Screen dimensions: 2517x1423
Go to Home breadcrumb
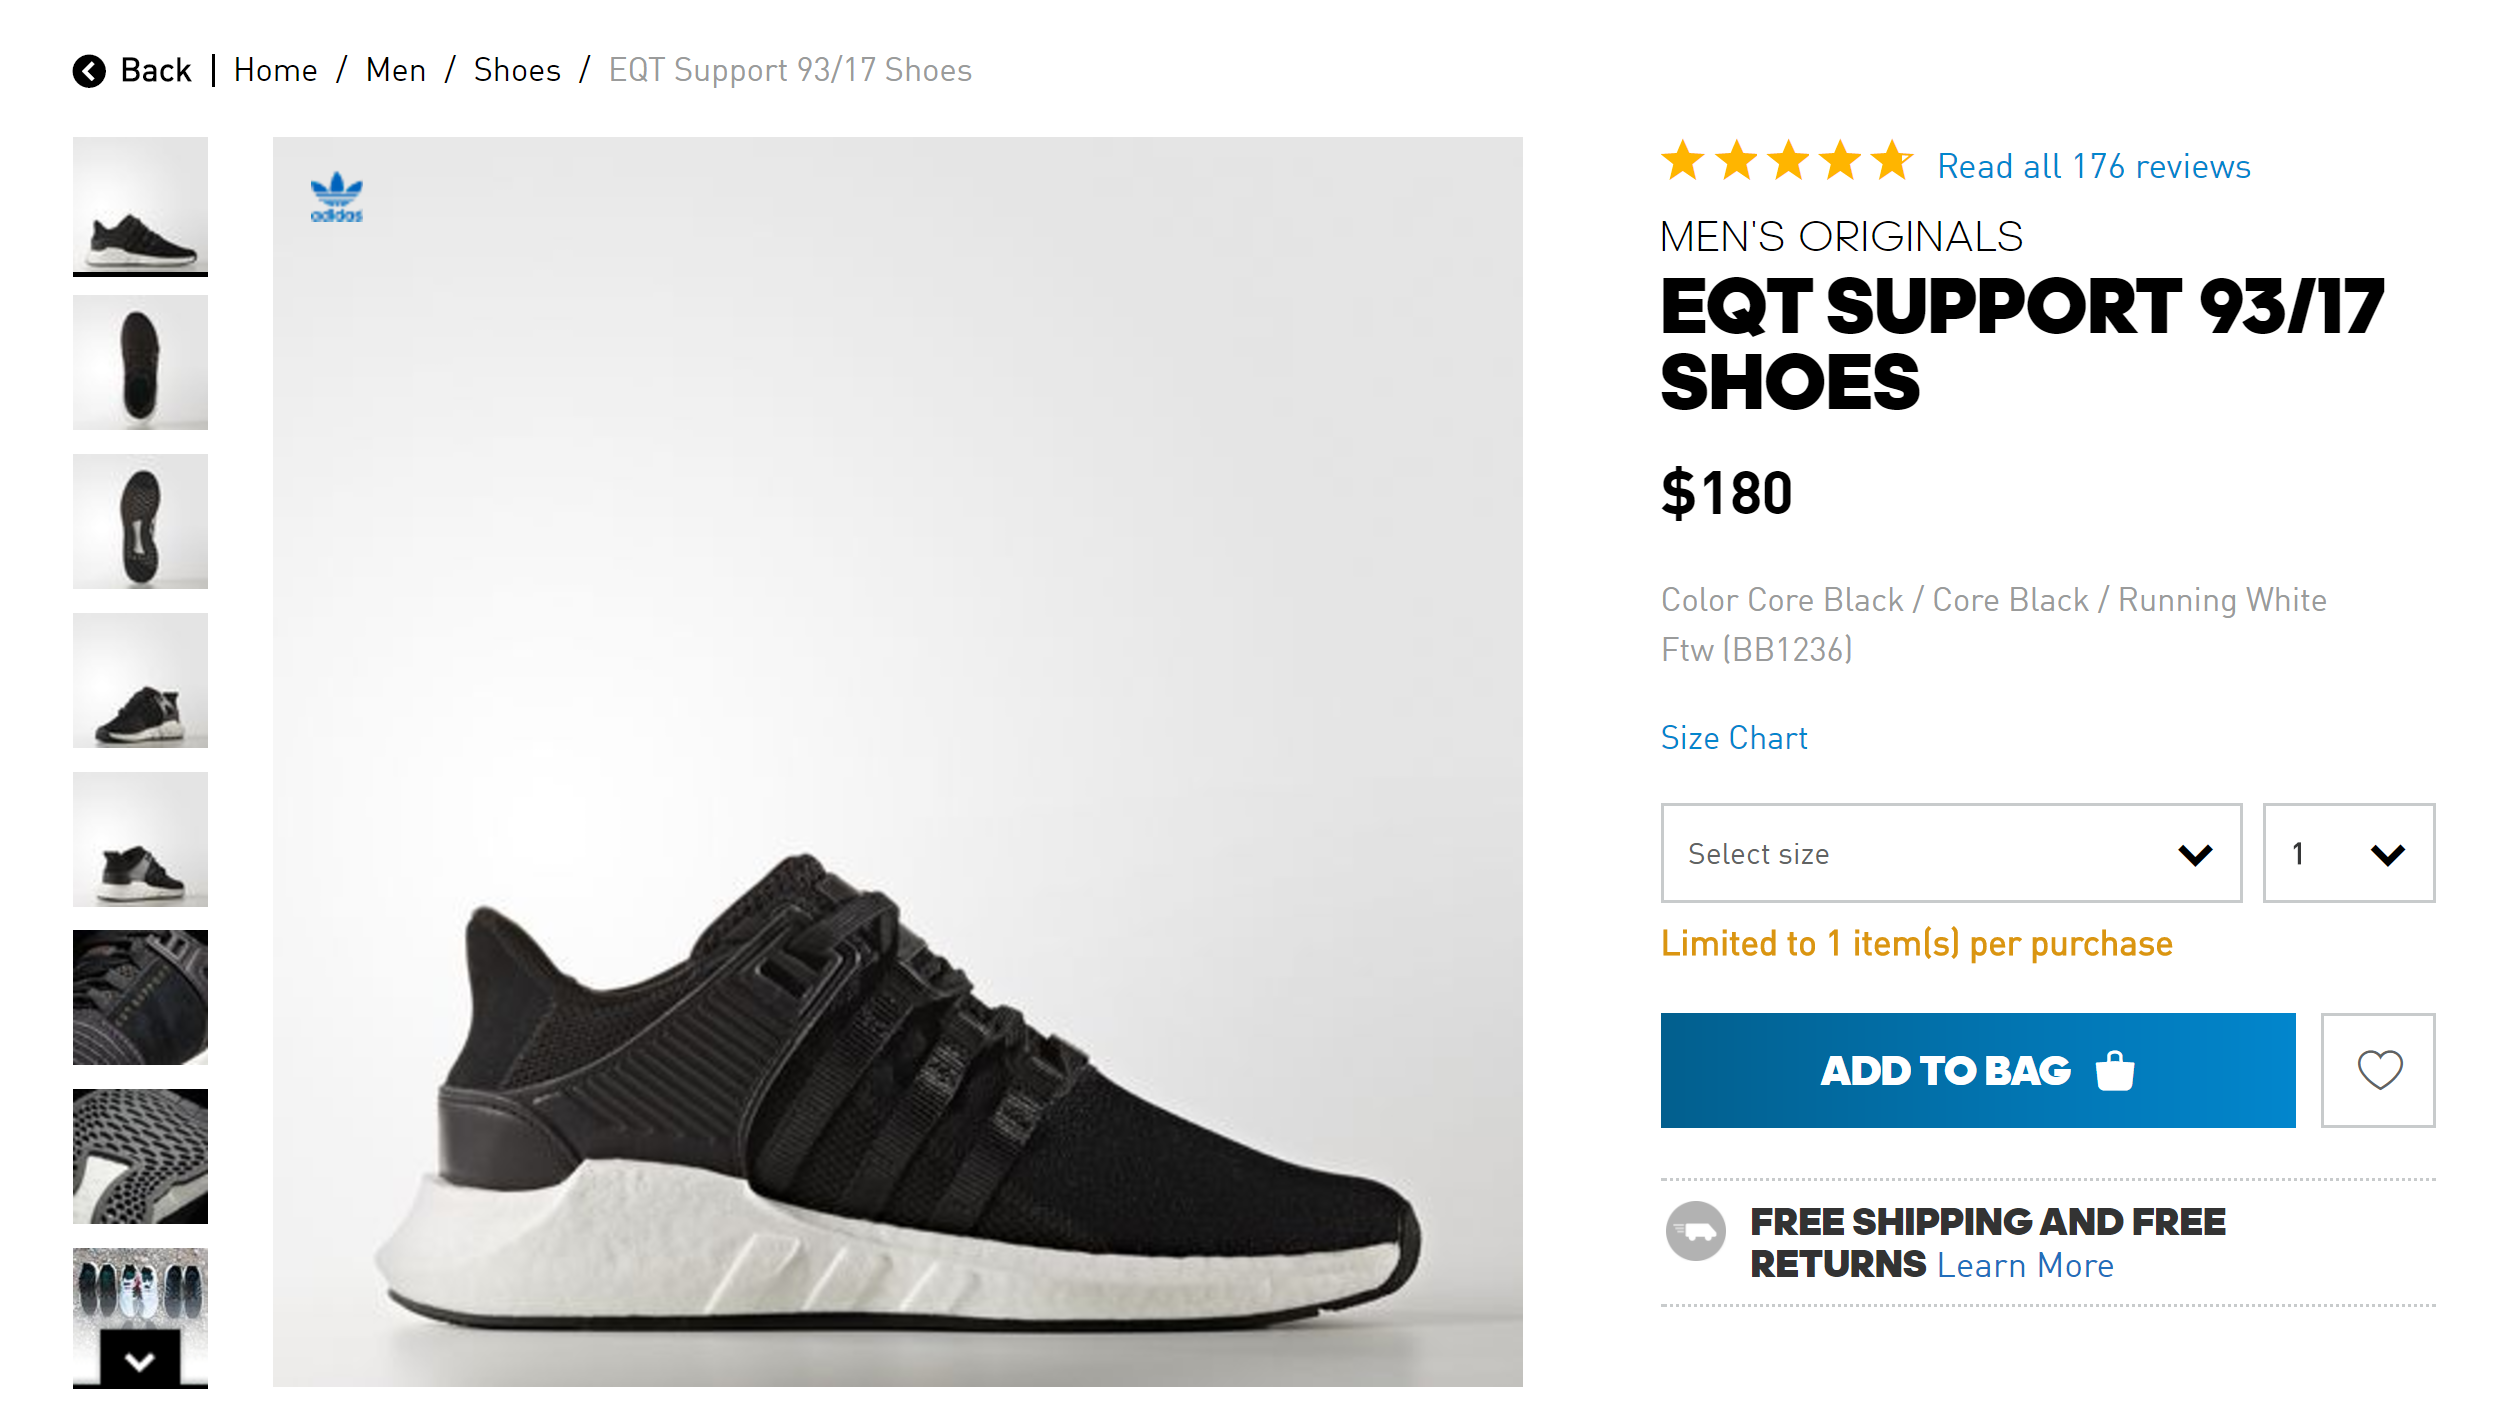[x=275, y=71]
